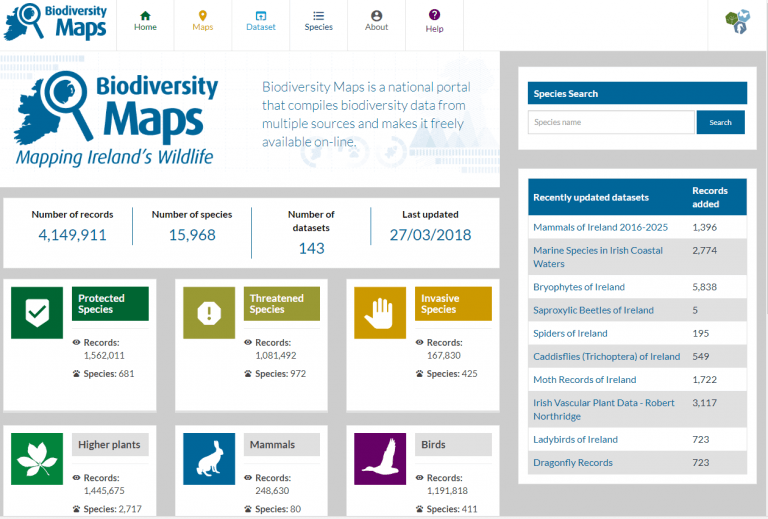
Task: Click the Data Centre logo at top right
Action: (x=738, y=22)
